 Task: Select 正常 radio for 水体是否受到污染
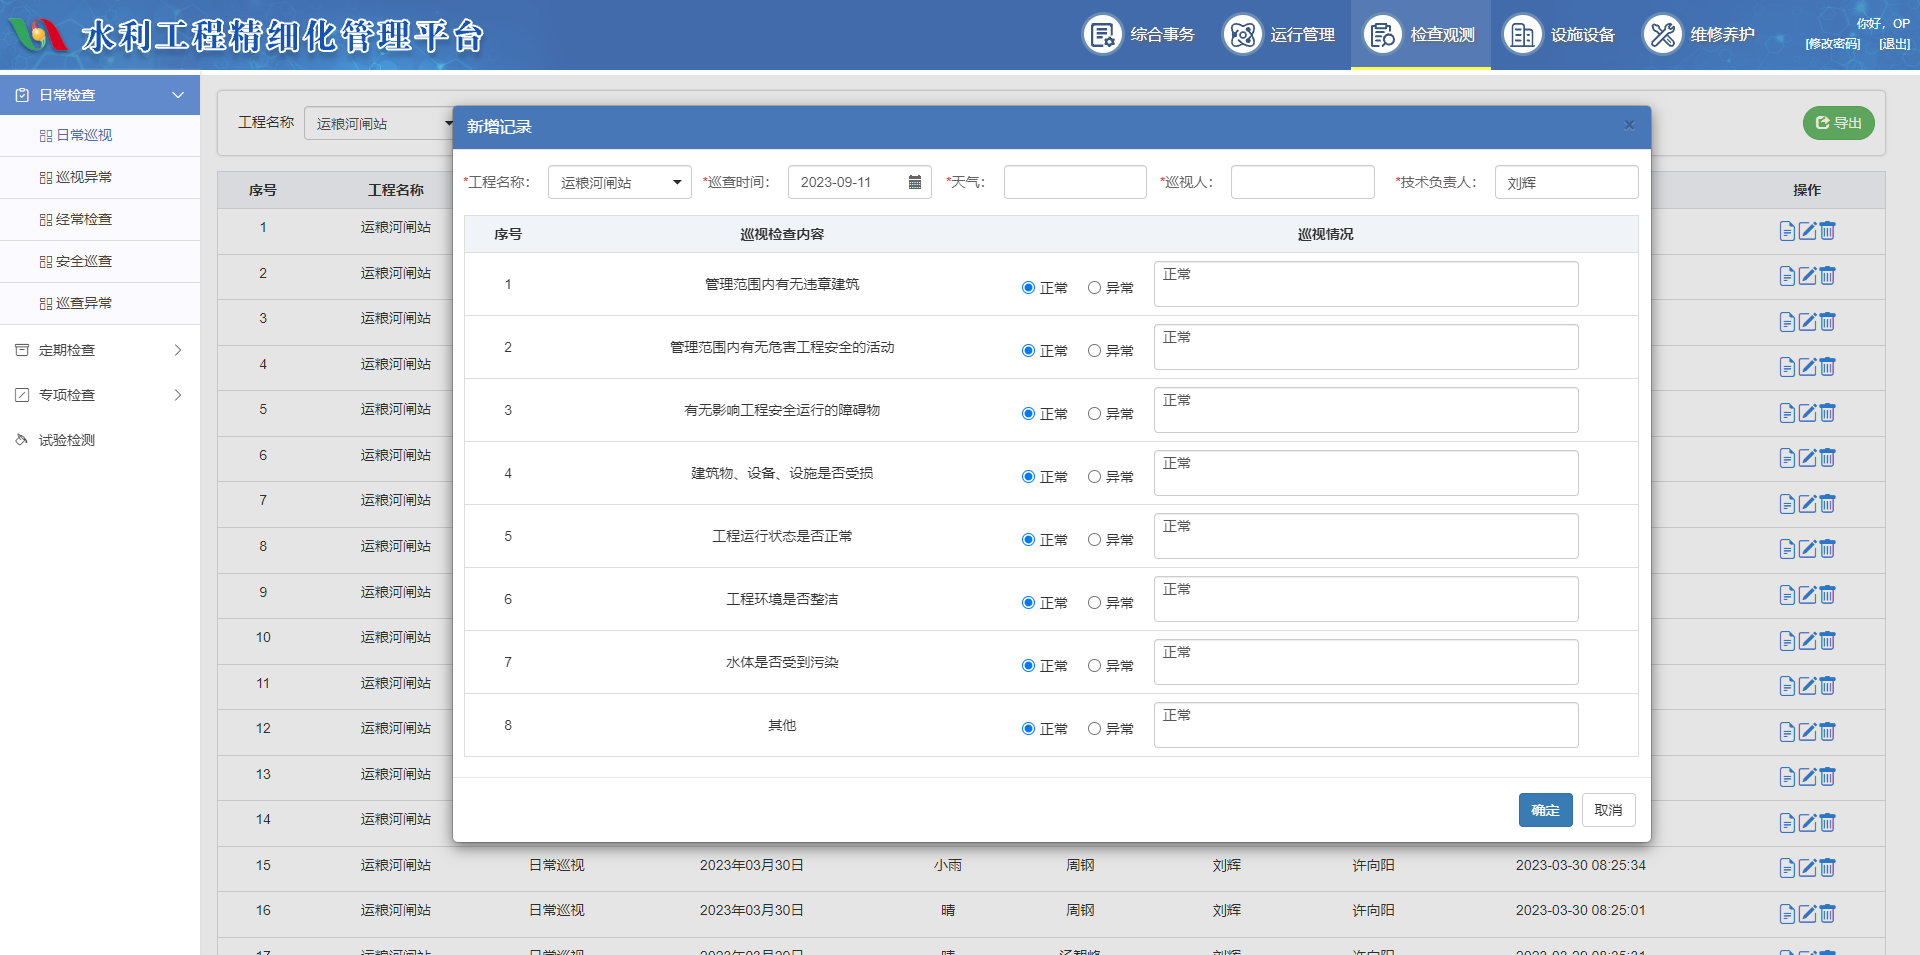(x=1028, y=666)
